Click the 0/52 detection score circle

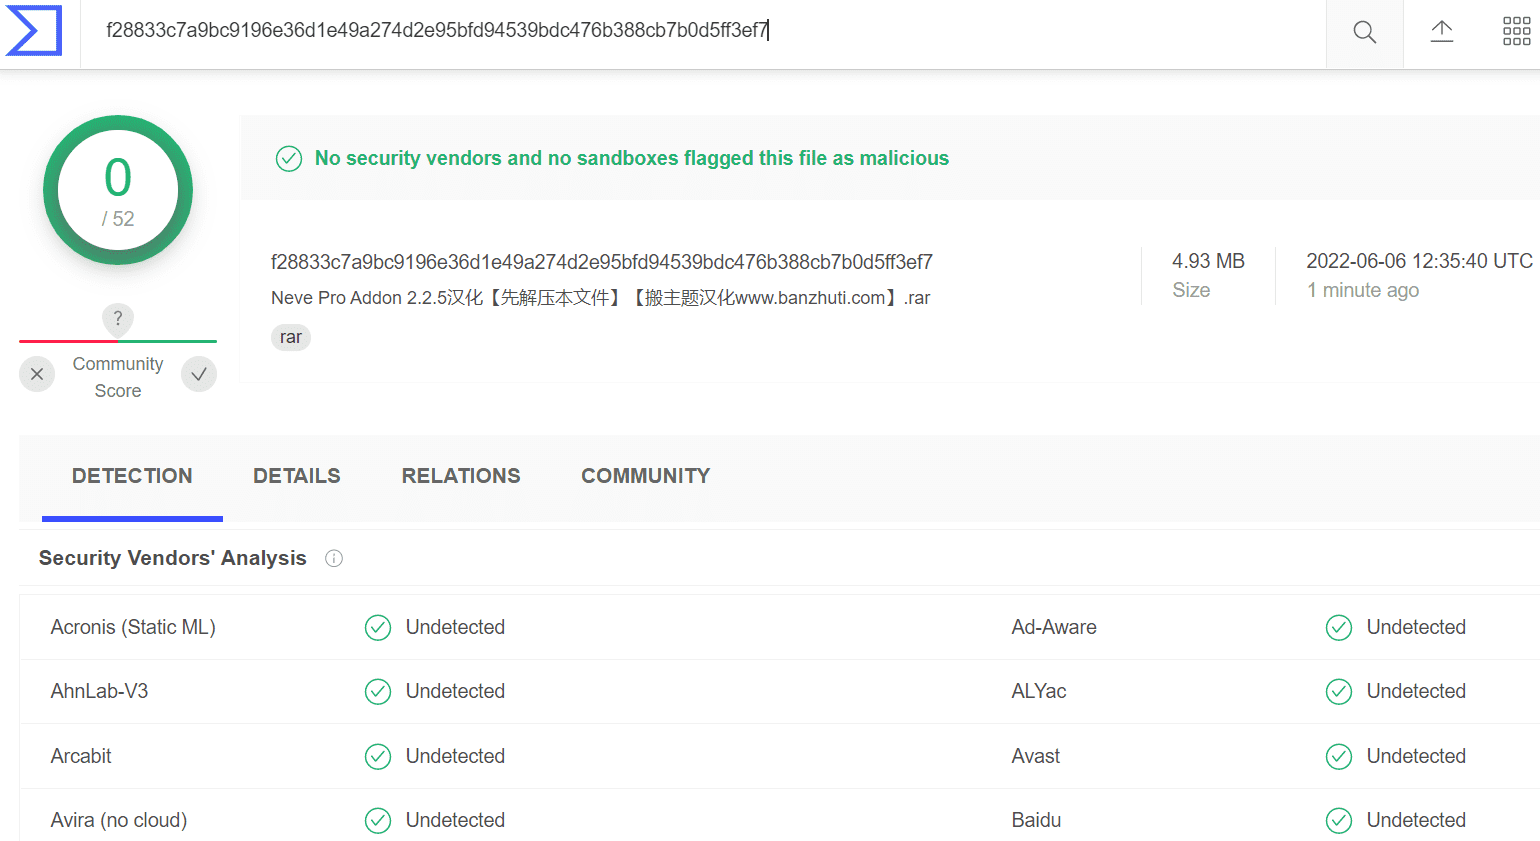[x=118, y=190]
